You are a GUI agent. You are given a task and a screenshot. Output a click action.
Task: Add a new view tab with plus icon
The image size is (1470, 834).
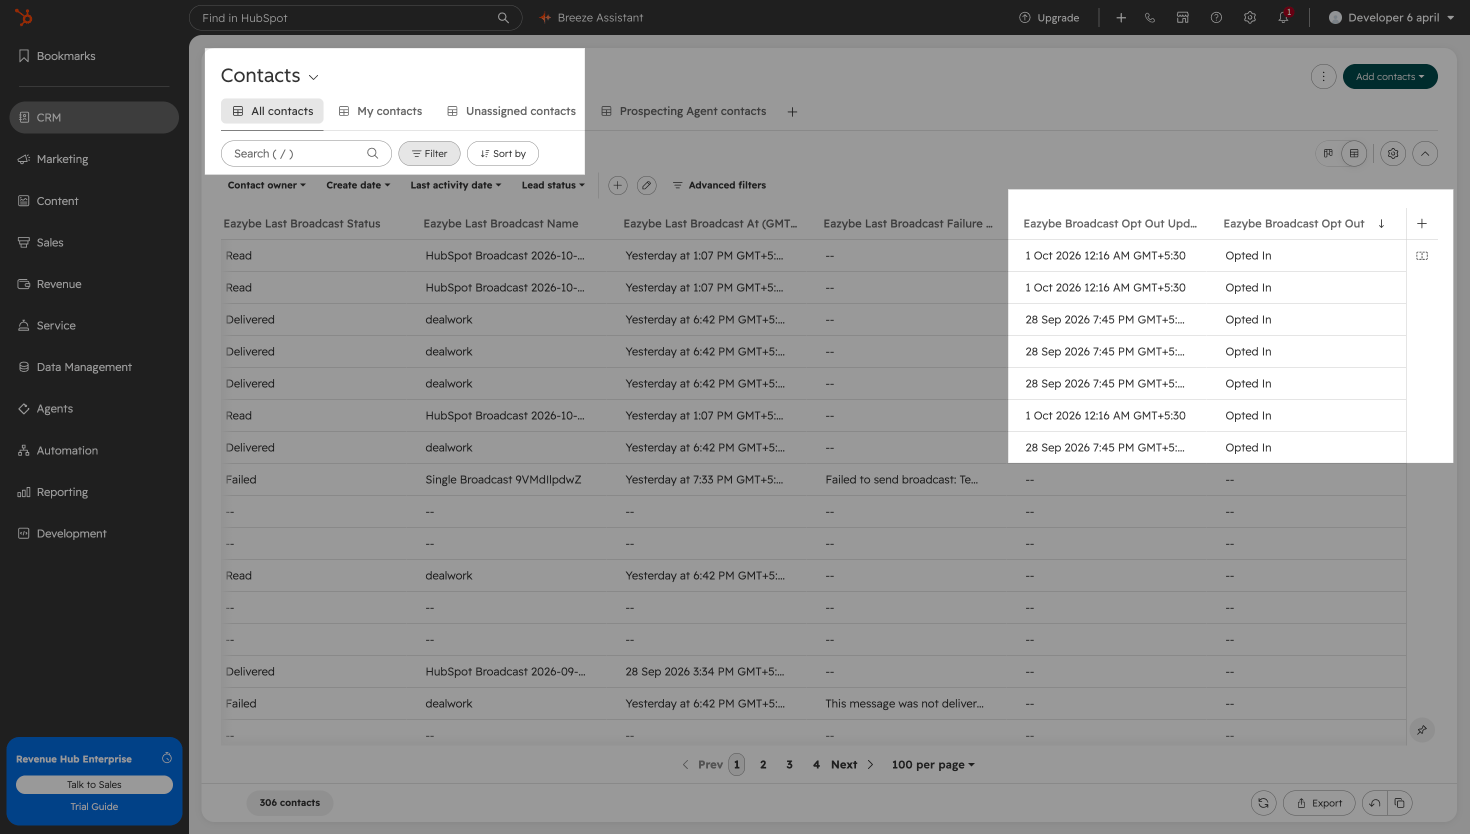coord(792,112)
